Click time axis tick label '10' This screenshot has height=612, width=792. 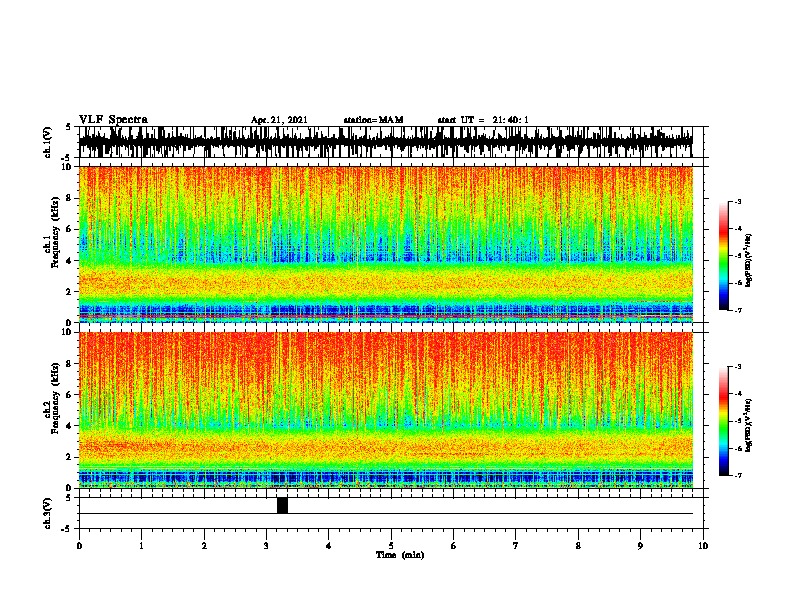tap(703, 546)
